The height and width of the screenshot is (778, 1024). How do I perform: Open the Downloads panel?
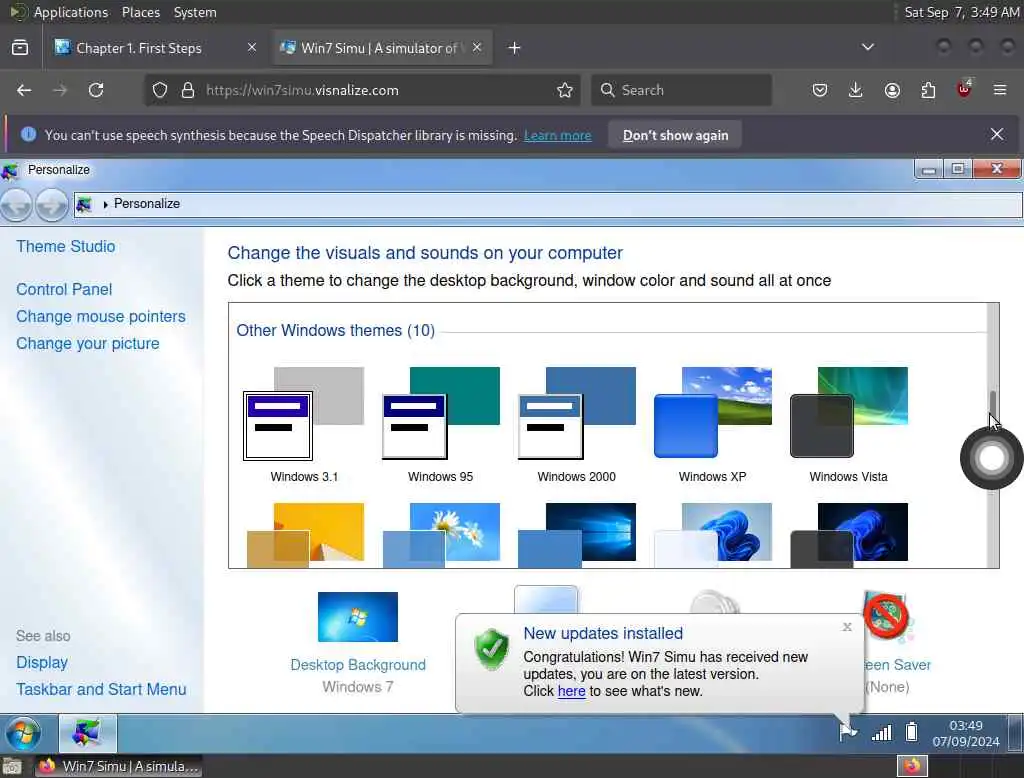point(856,90)
